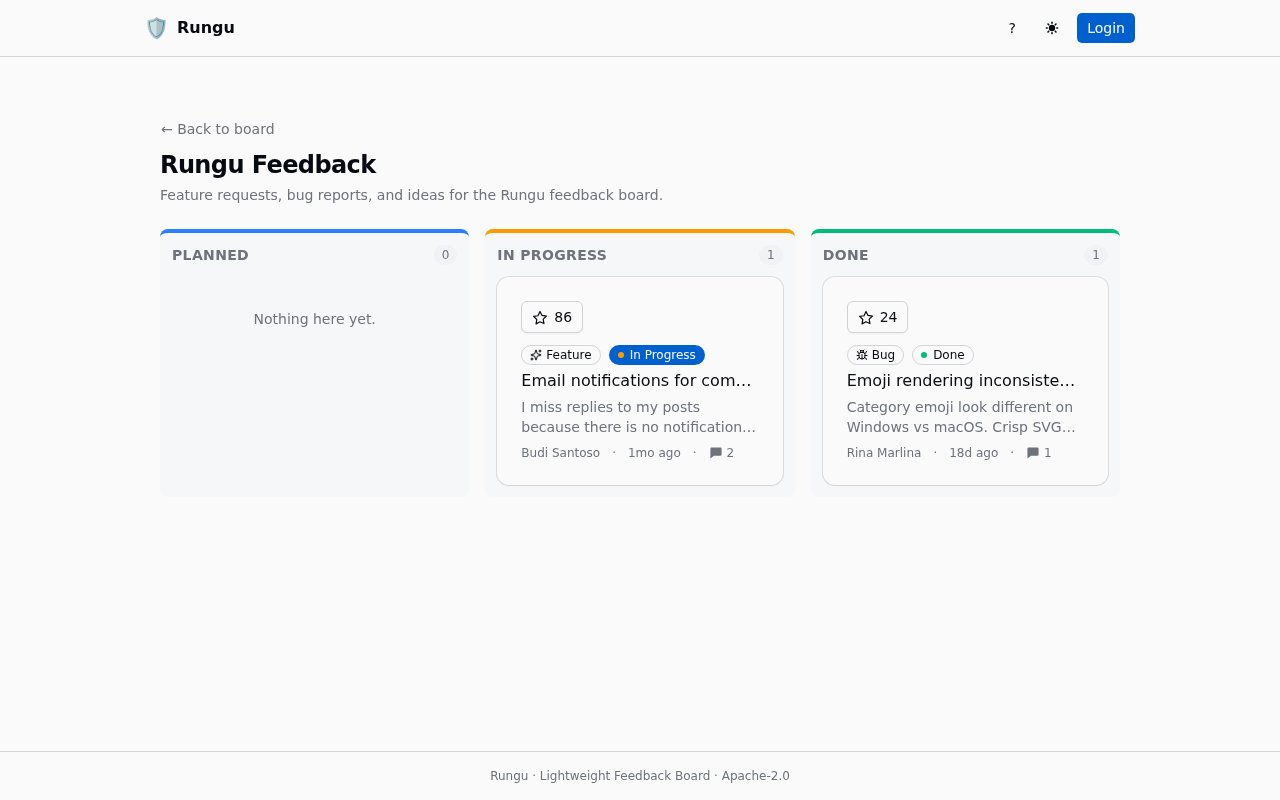This screenshot has height=800, width=1280.
Task: Click the 'Nothing here yet.' placeholder text
Action: click(x=315, y=319)
